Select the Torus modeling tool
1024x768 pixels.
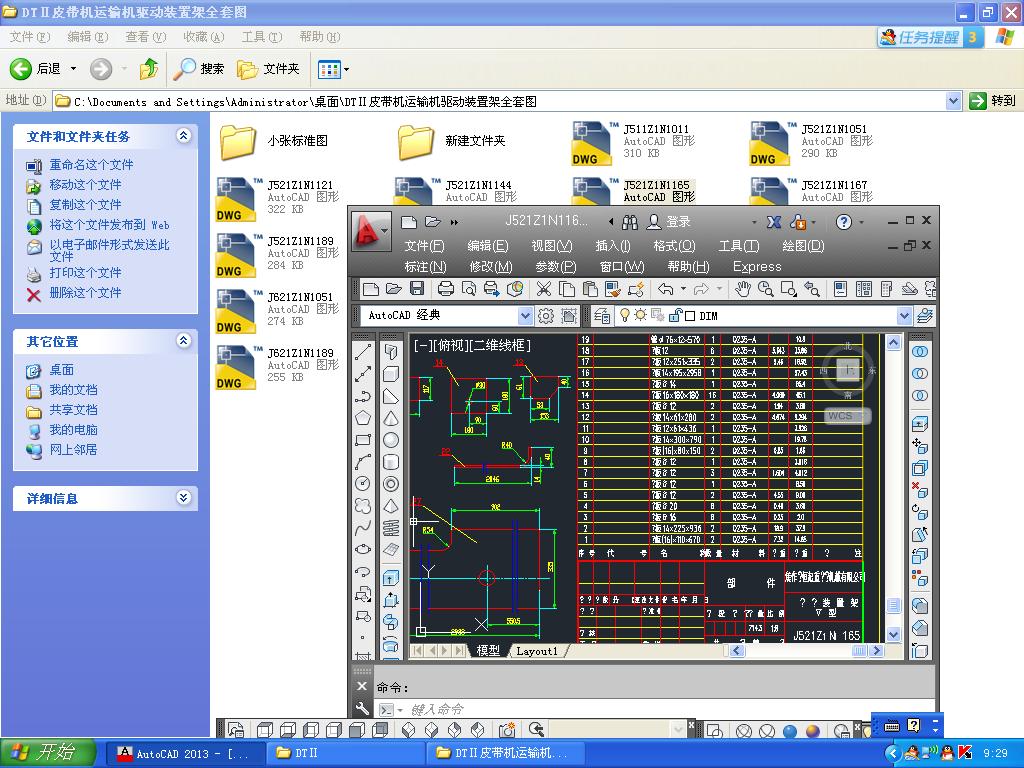point(391,484)
